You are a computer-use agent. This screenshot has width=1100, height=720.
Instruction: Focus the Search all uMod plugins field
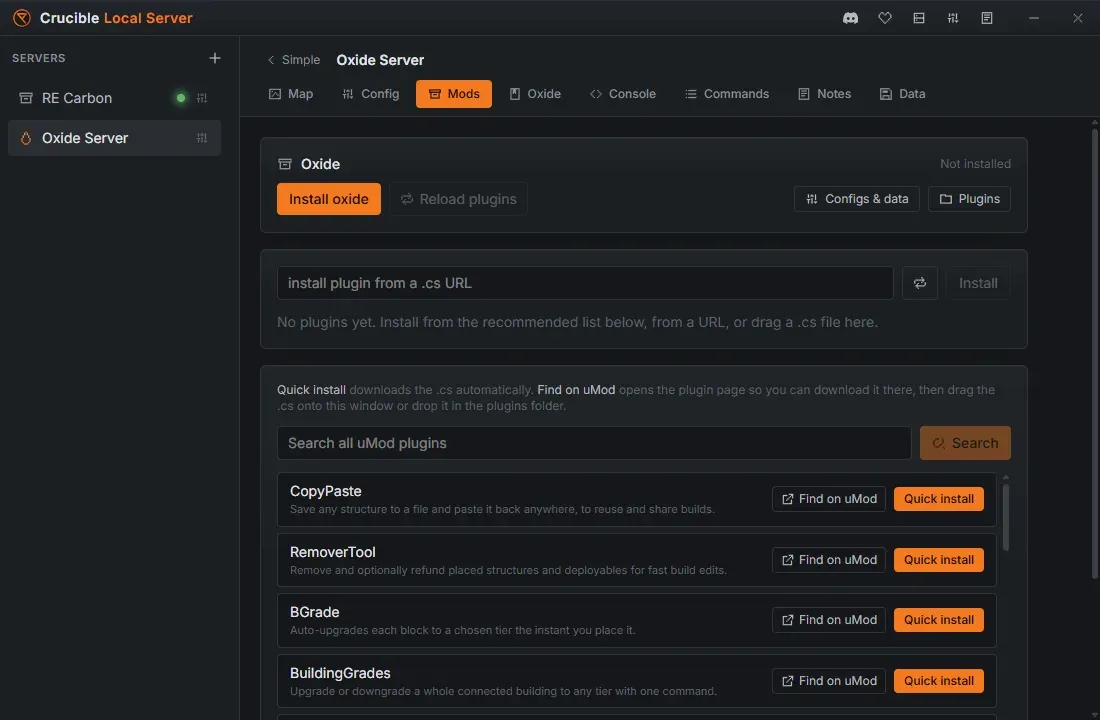[x=594, y=443]
